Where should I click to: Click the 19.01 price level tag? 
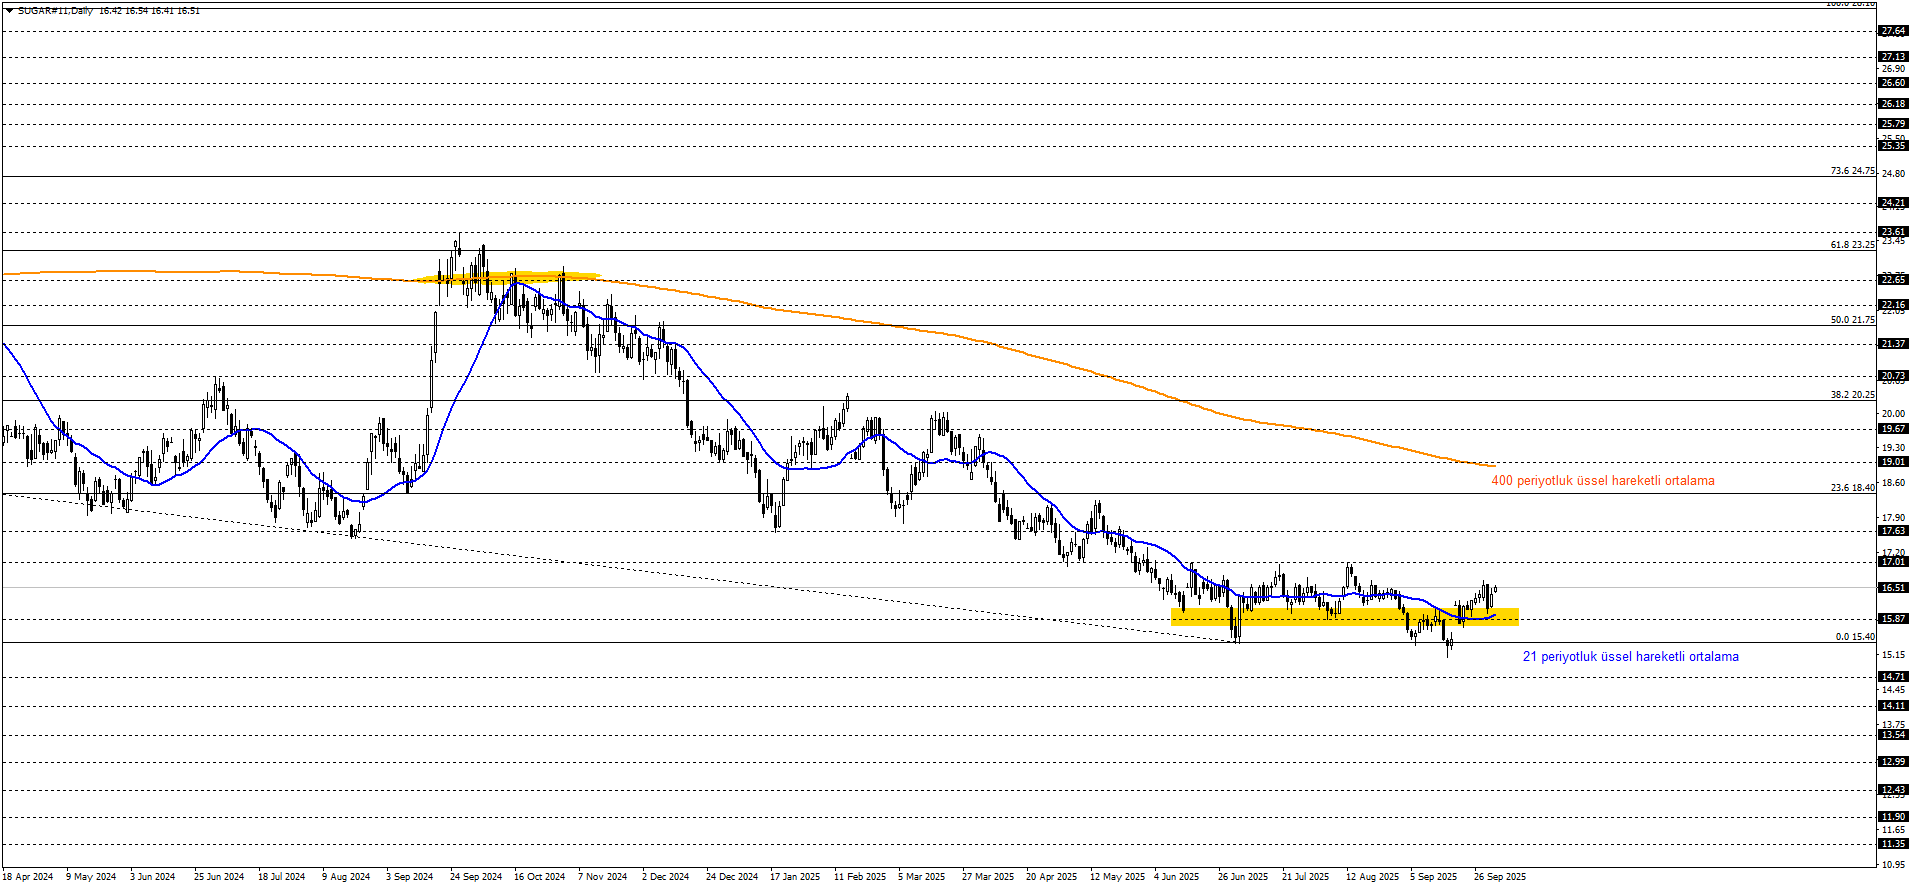tap(1892, 462)
